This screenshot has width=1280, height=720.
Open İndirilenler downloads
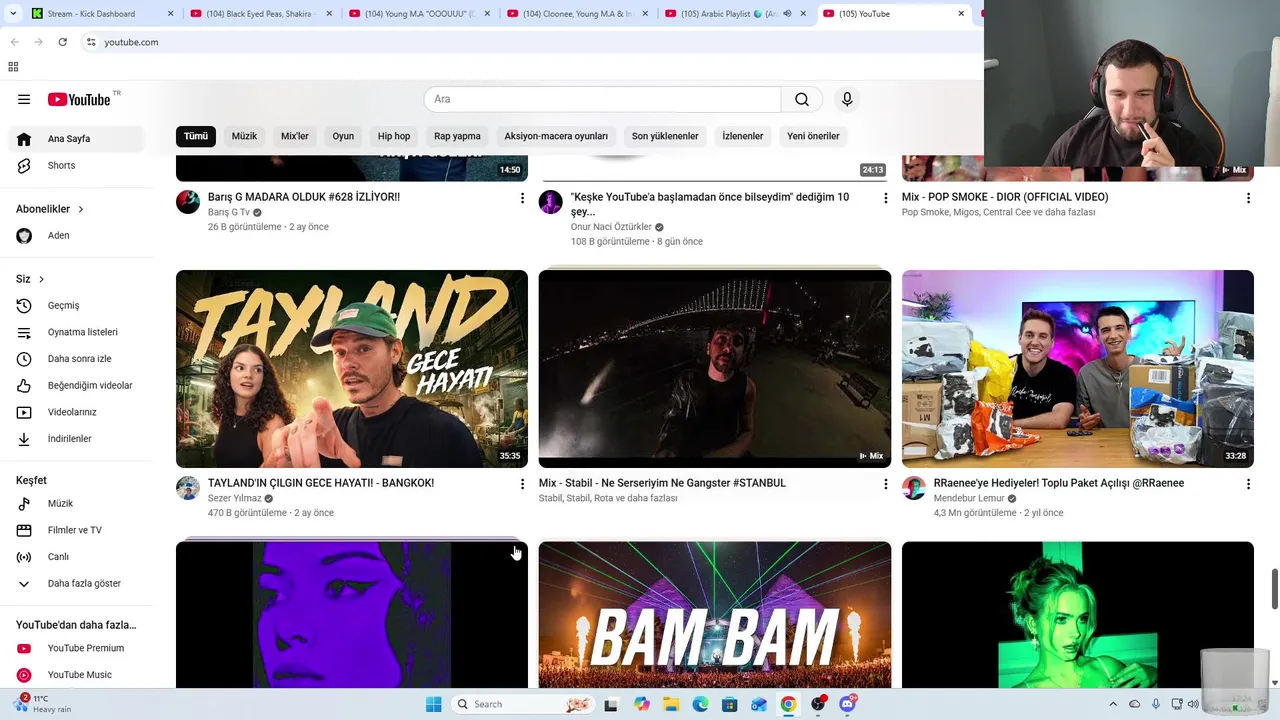coord(76,439)
